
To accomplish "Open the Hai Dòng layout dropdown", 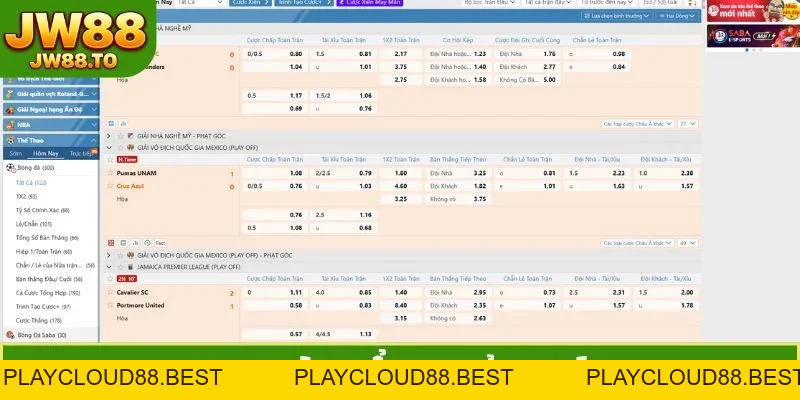I will [677, 16].
